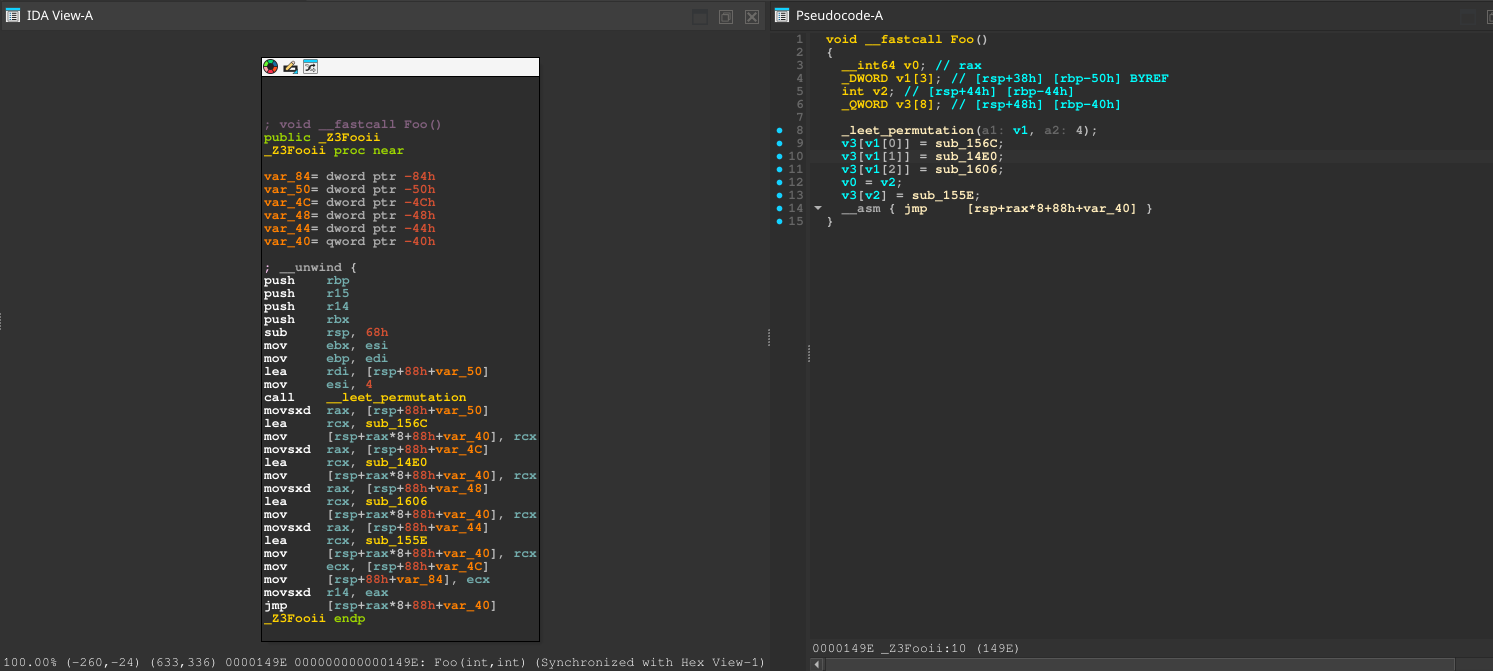Toggle breakpoint dot on pseudocode line 9
Viewport: 1493px width, 671px height.
pos(780,143)
